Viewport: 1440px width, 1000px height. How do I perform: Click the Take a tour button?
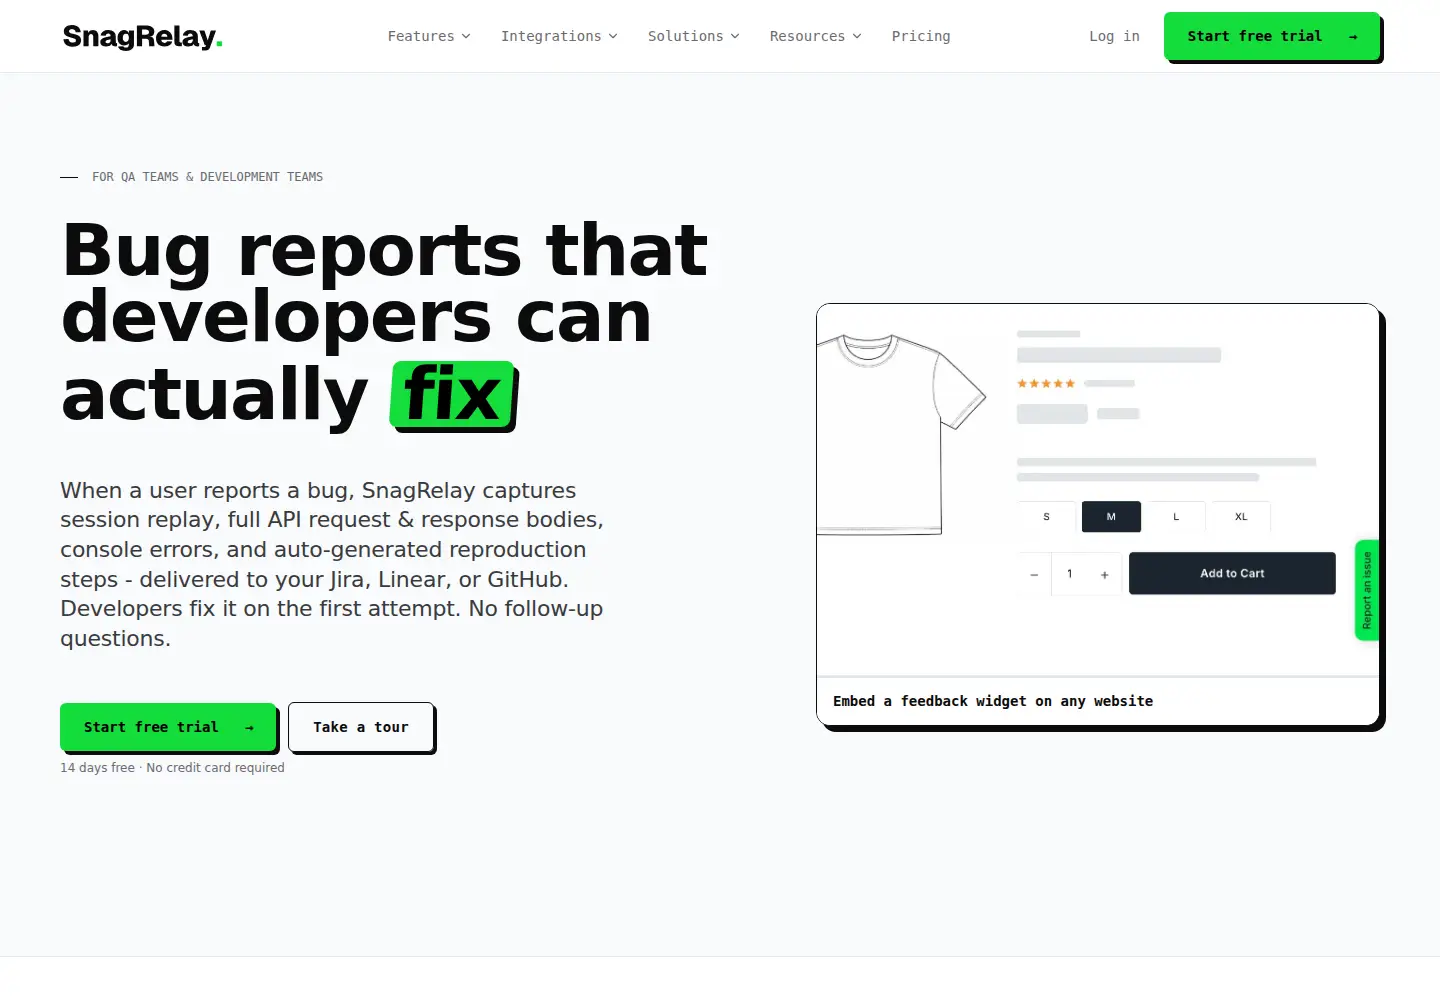coord(361,727)
